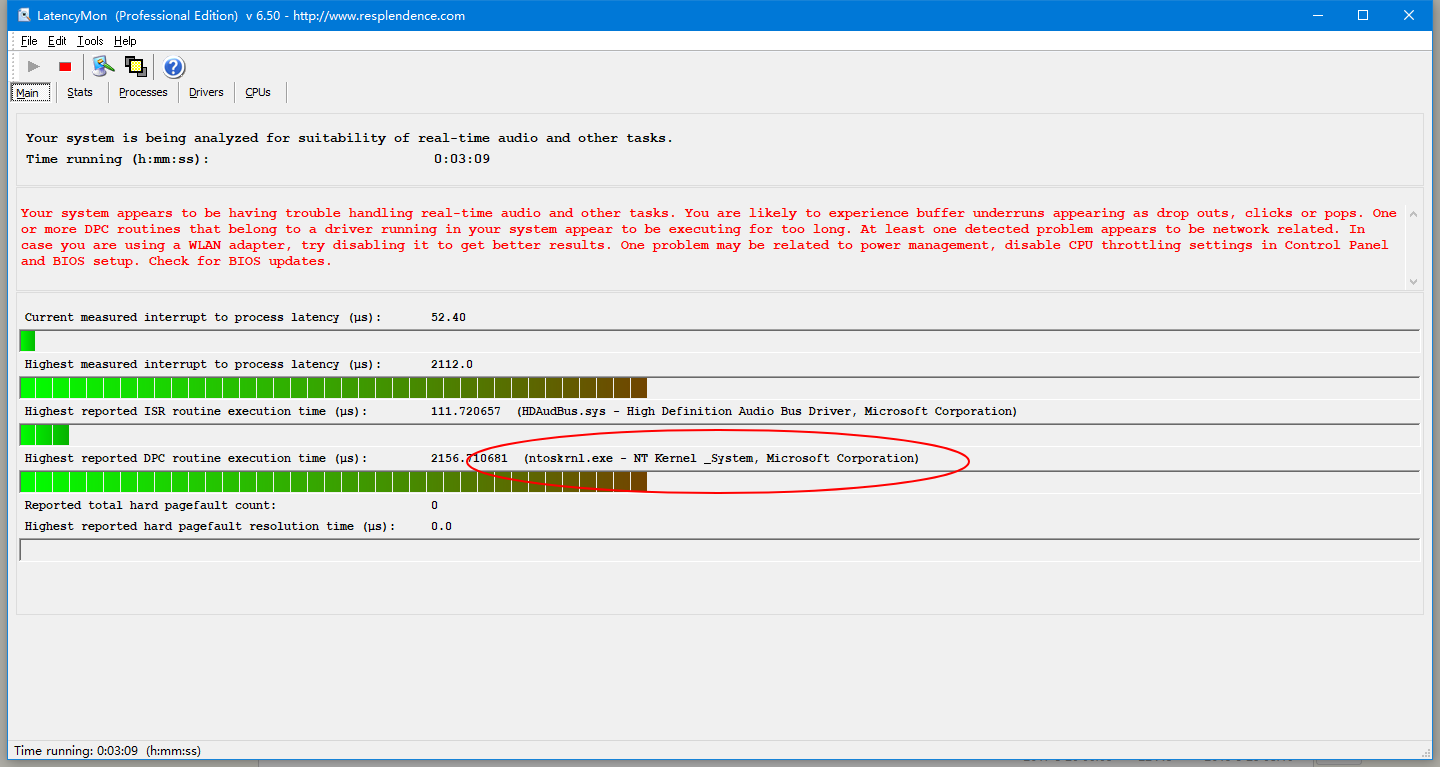Click the 52.40 current latency value
1440x767 pixels.
point(448,317)
